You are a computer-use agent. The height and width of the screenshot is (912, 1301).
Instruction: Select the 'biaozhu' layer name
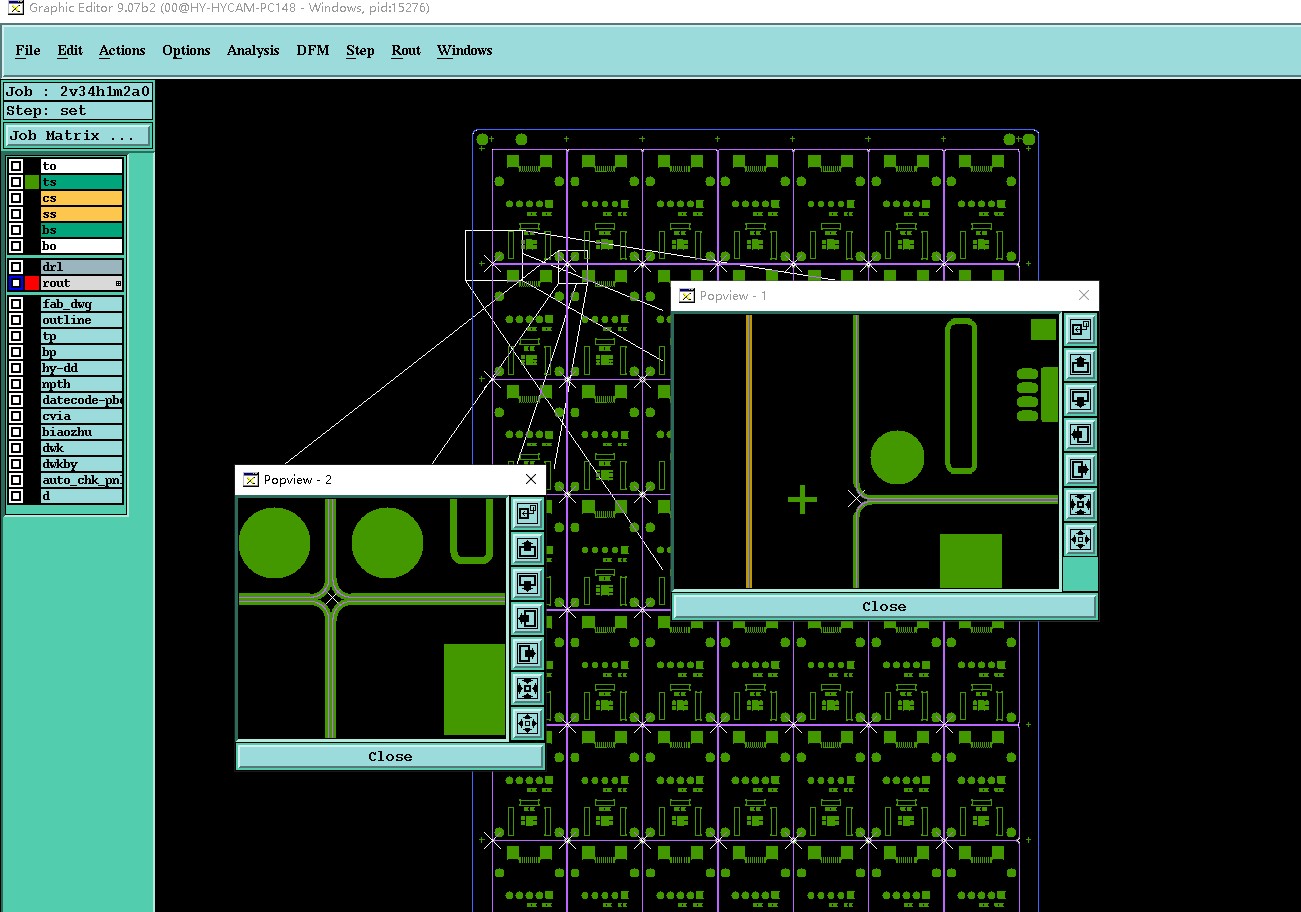82,432
